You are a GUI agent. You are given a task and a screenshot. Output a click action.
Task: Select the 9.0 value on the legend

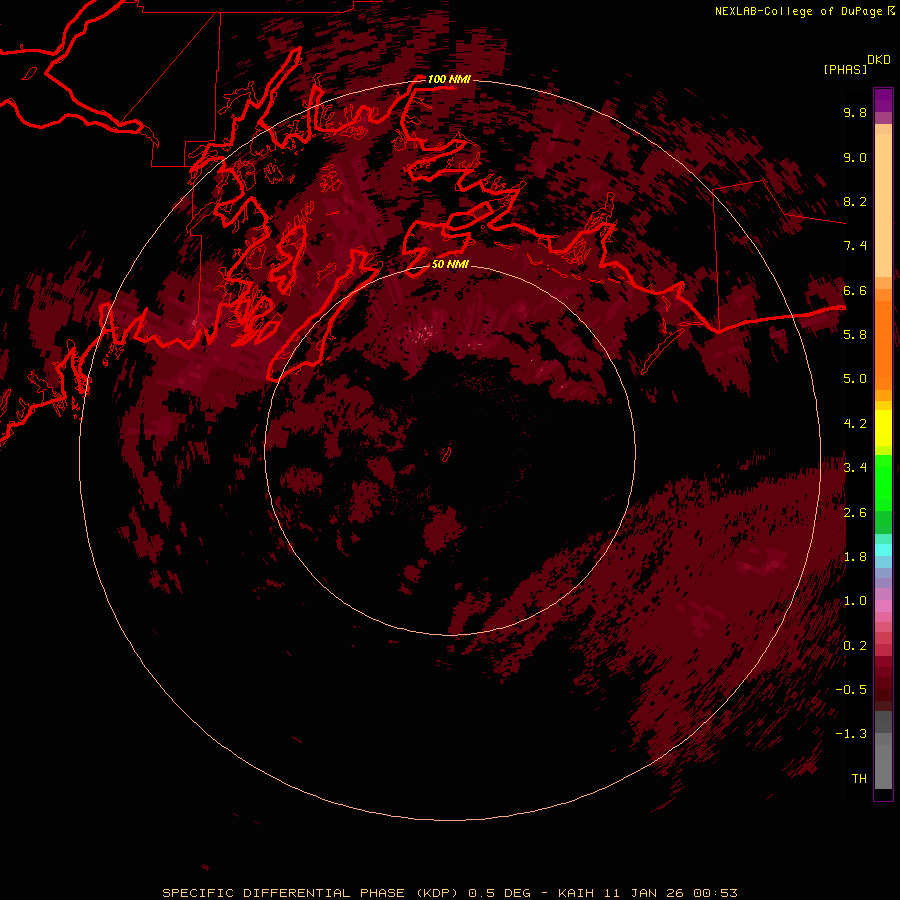point(855,157)
